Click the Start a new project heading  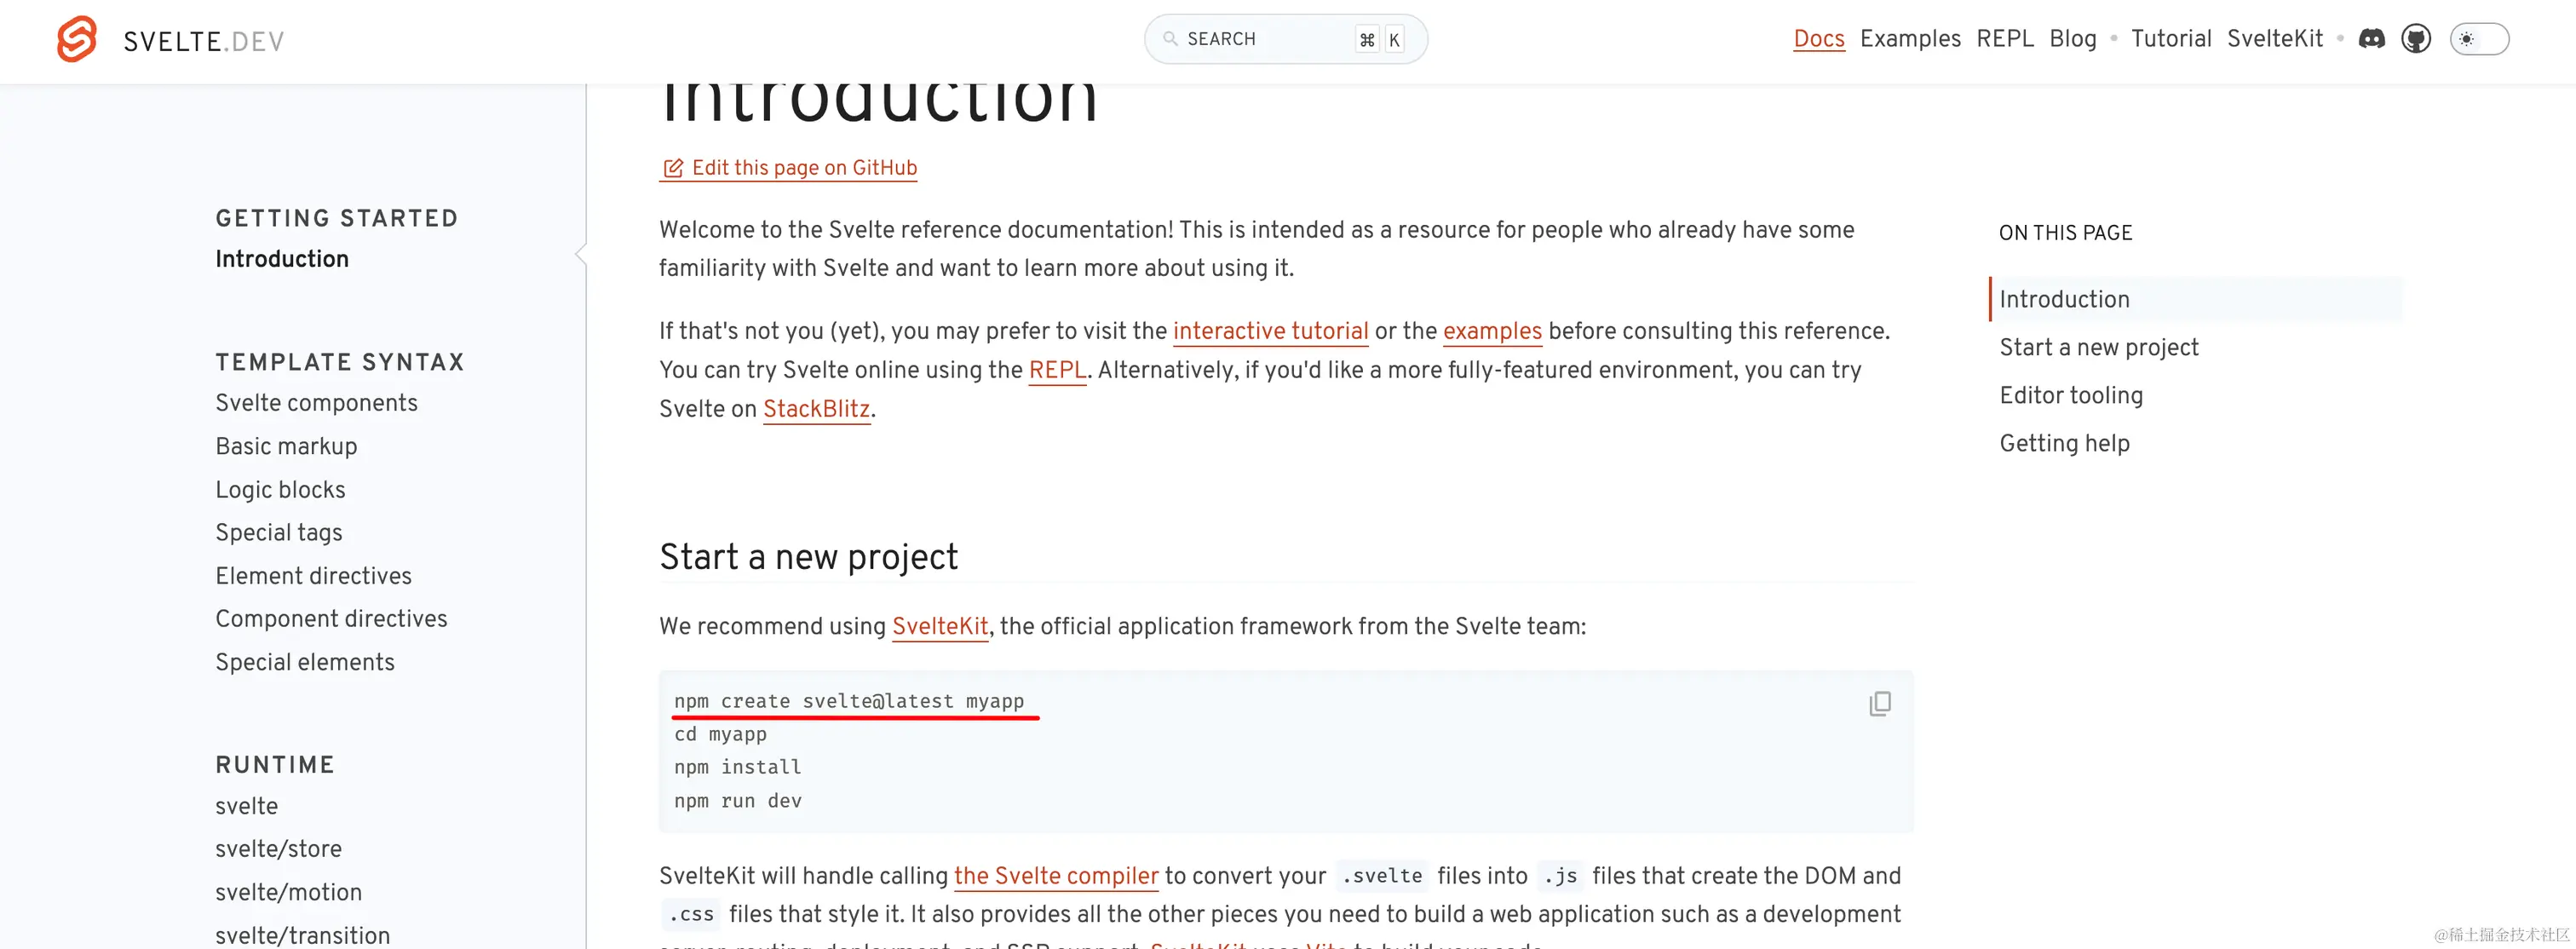coord(808,557)
